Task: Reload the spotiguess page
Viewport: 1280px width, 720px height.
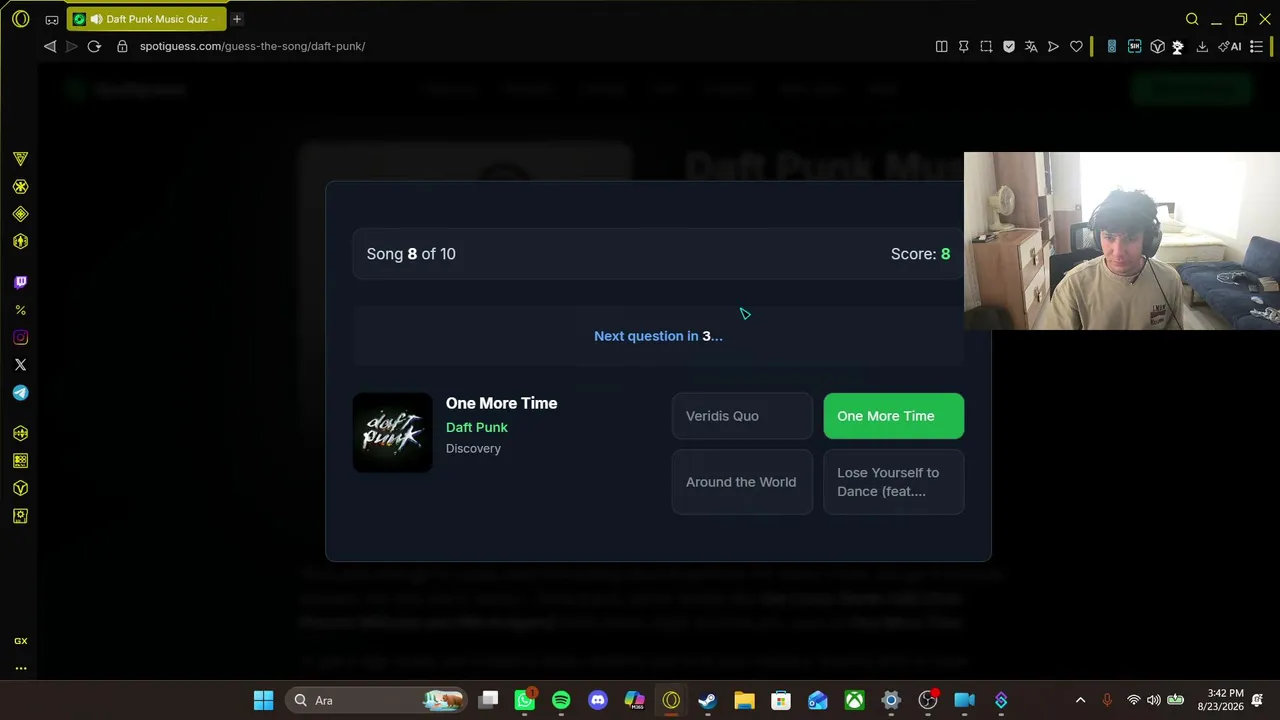Action: 94,46
